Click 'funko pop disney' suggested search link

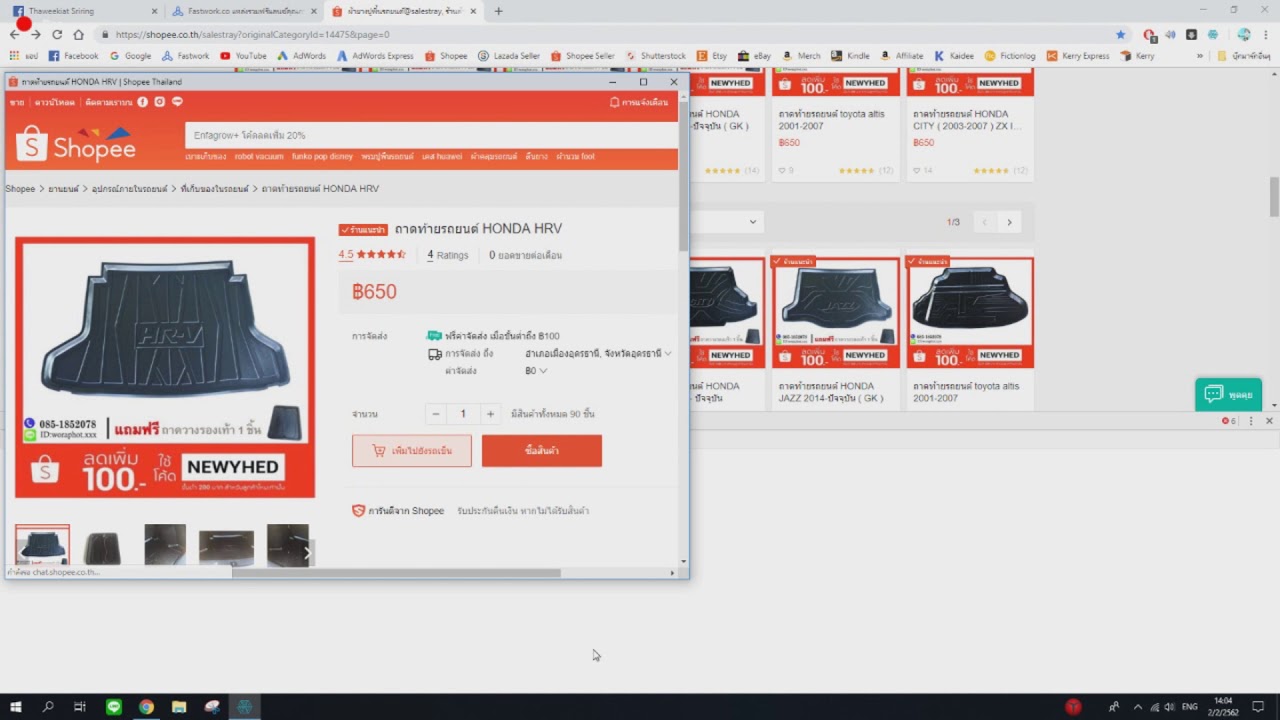pyautogui.click(x=322, y=156)
